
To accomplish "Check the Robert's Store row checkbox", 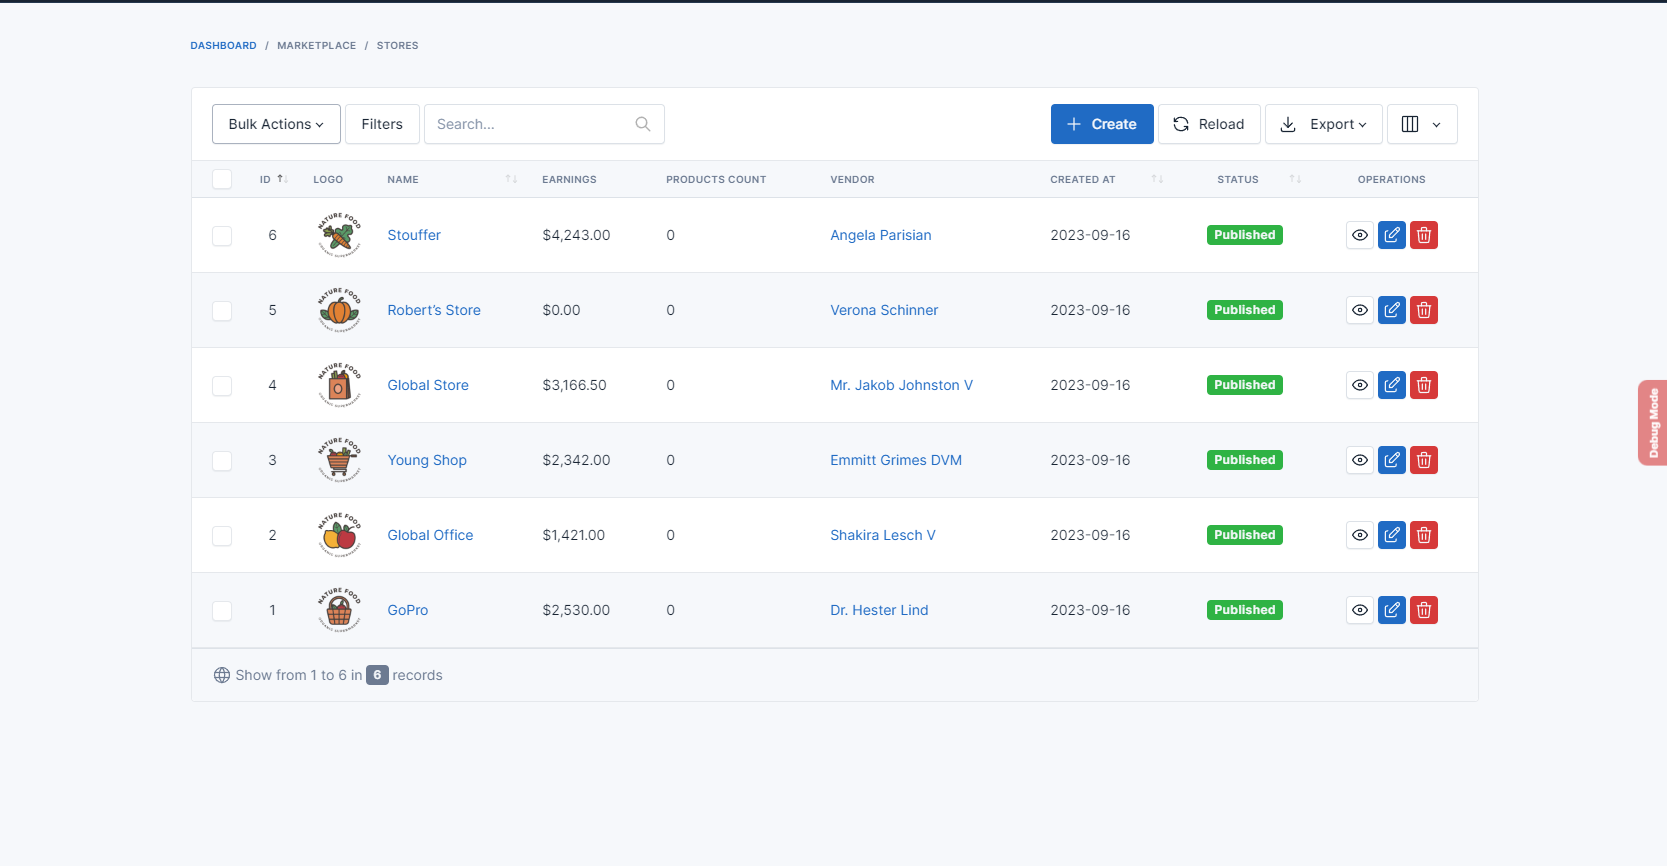I will tap(222, 311).
